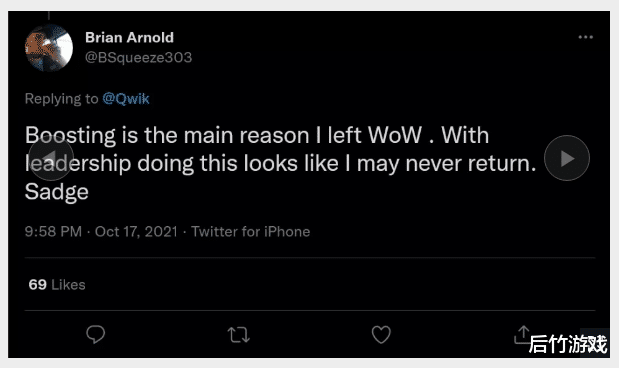Image resolution: width=619 pixels, height=368 pixels.
Task: Like the tweet with the heart icon
Action: click(381, 334)
